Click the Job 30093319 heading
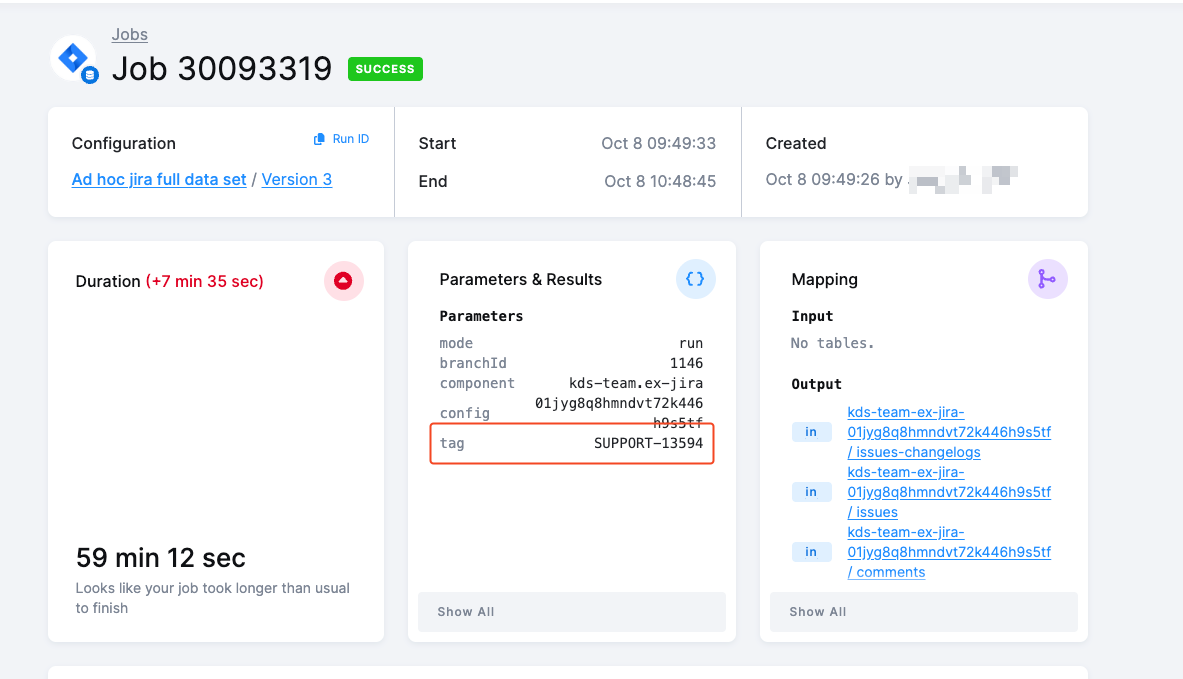This screenshot has height=679, width=1183. click(x=221, y=68)
